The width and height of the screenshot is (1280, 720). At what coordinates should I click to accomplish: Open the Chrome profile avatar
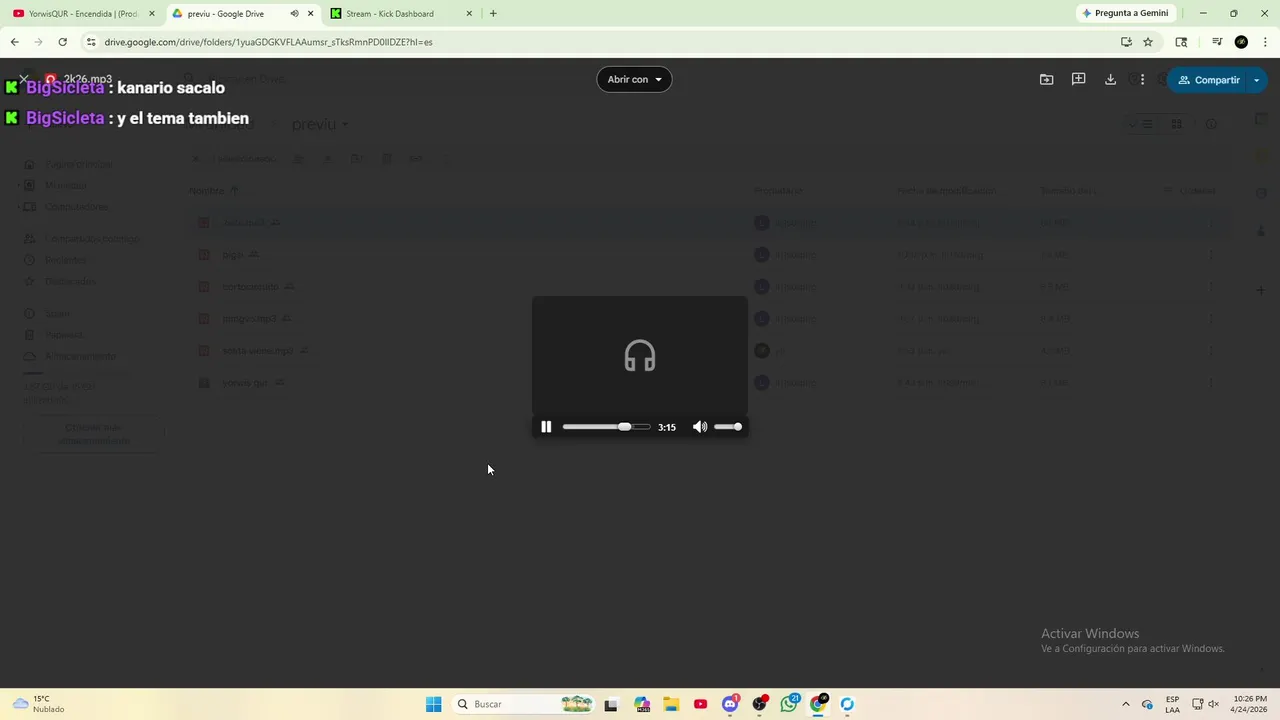coord(1241,42)
